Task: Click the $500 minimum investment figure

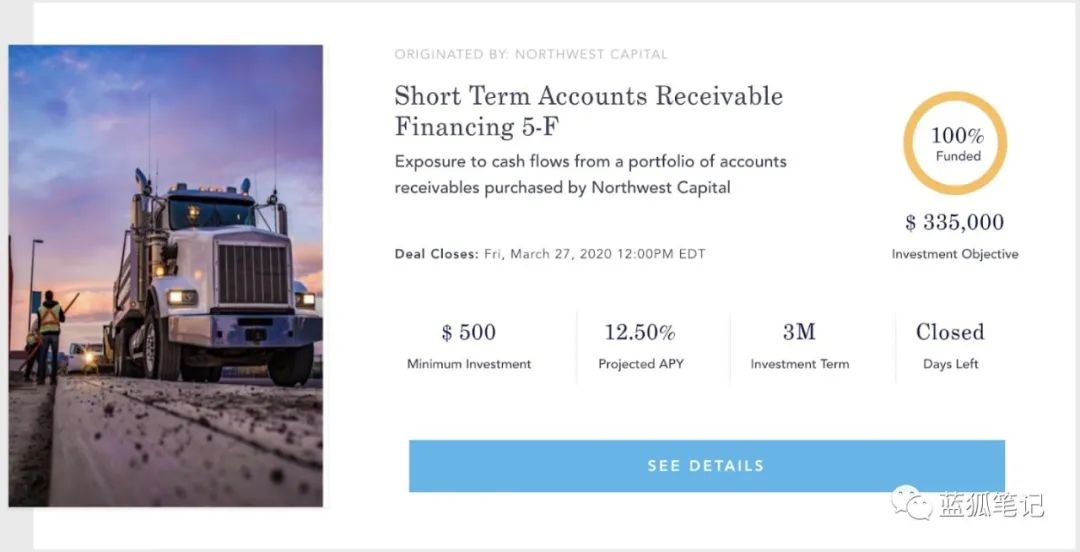Action: coord(468,332)
